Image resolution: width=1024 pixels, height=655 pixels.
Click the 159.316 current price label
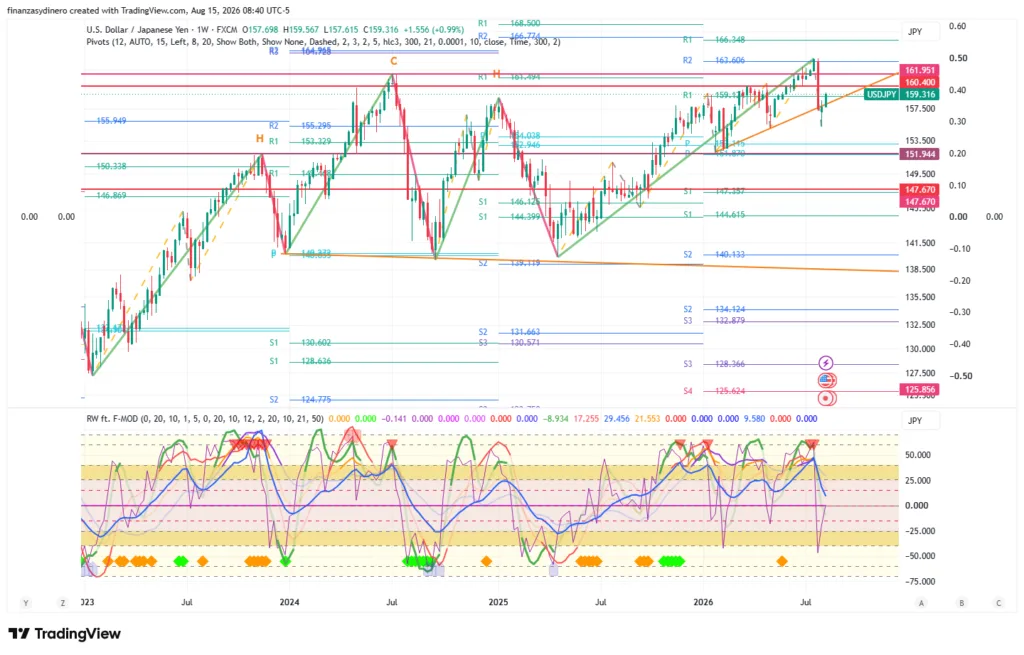click(920, 95)
